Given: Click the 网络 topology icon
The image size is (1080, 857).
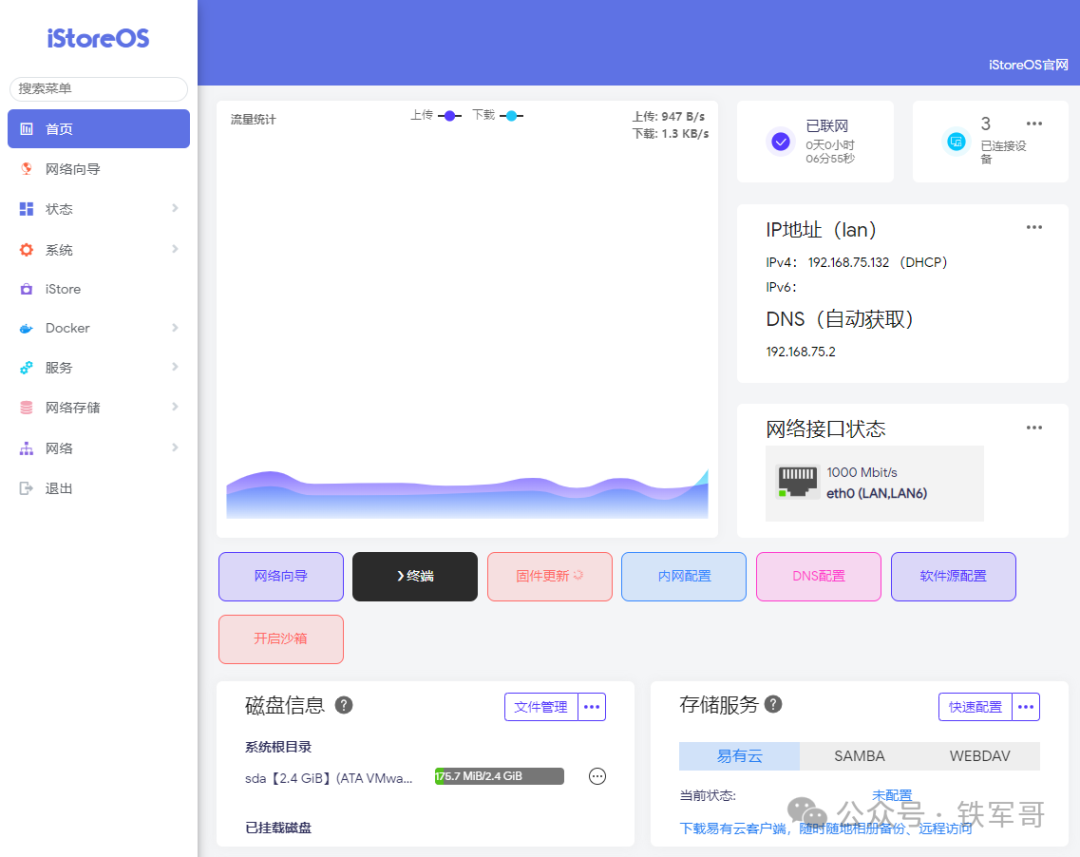Looking at the screenshot, I should 26,448.
